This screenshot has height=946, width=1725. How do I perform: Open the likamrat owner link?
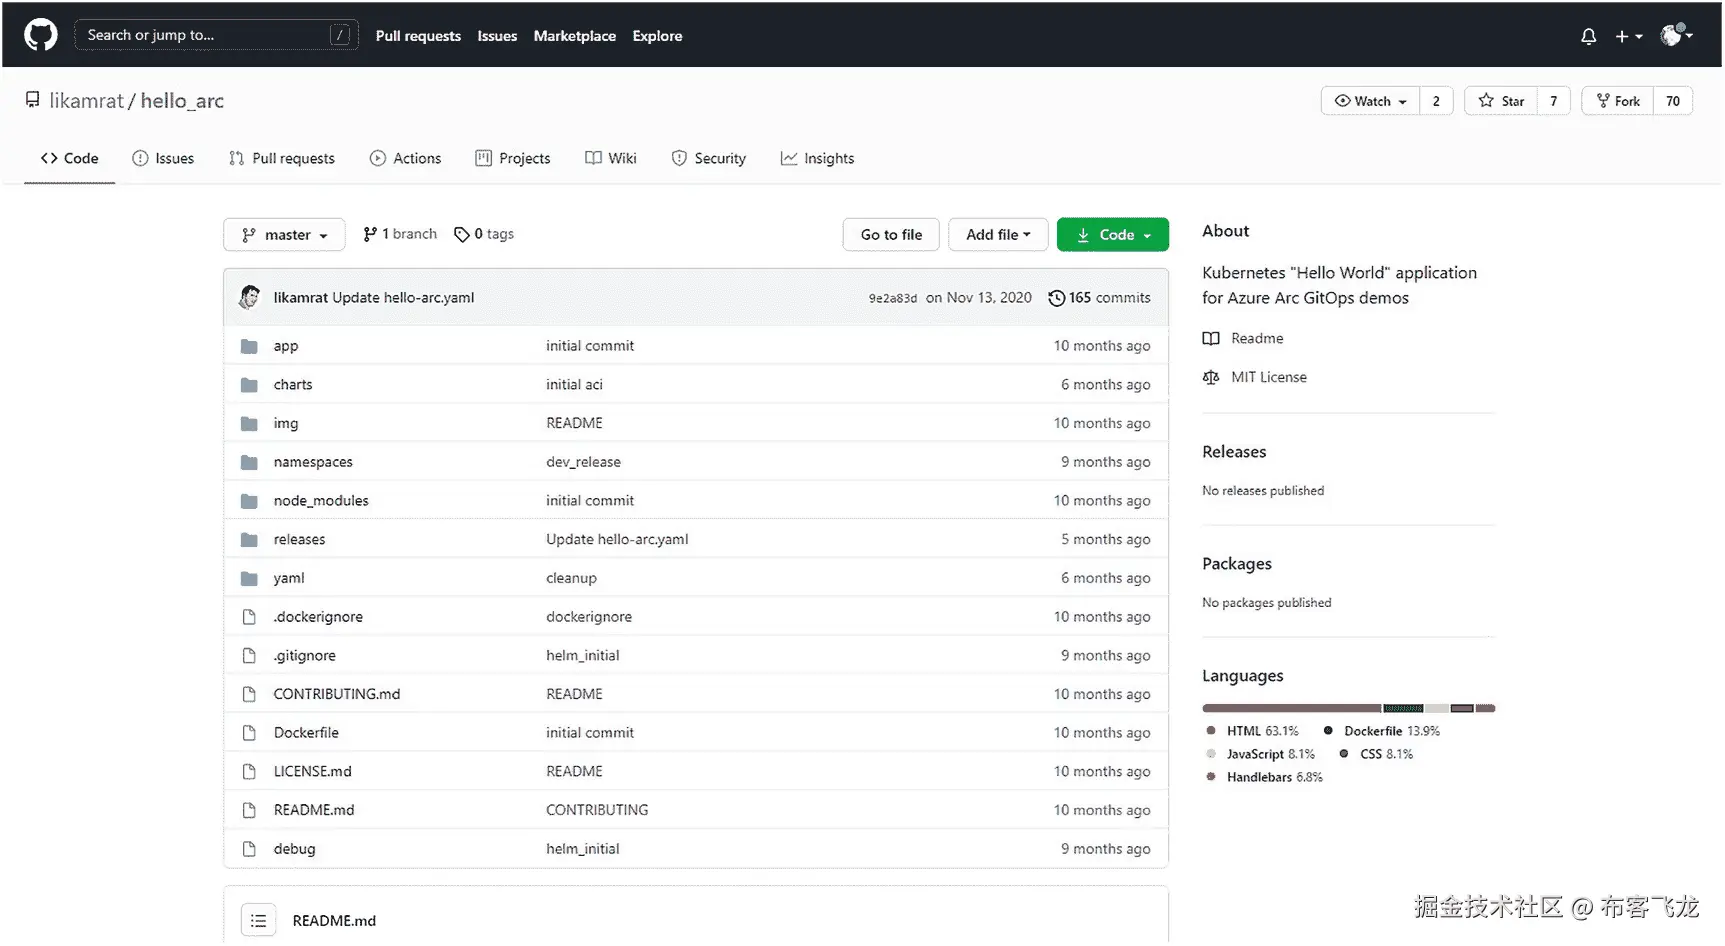[x=87, y=101]
